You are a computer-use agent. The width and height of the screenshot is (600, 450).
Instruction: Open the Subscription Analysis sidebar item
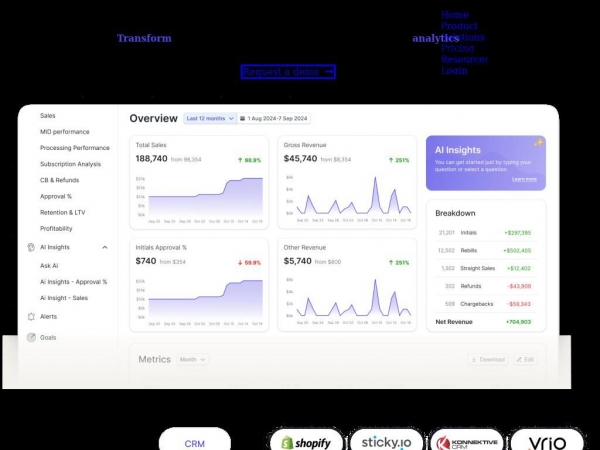click(x=70, y=164)
